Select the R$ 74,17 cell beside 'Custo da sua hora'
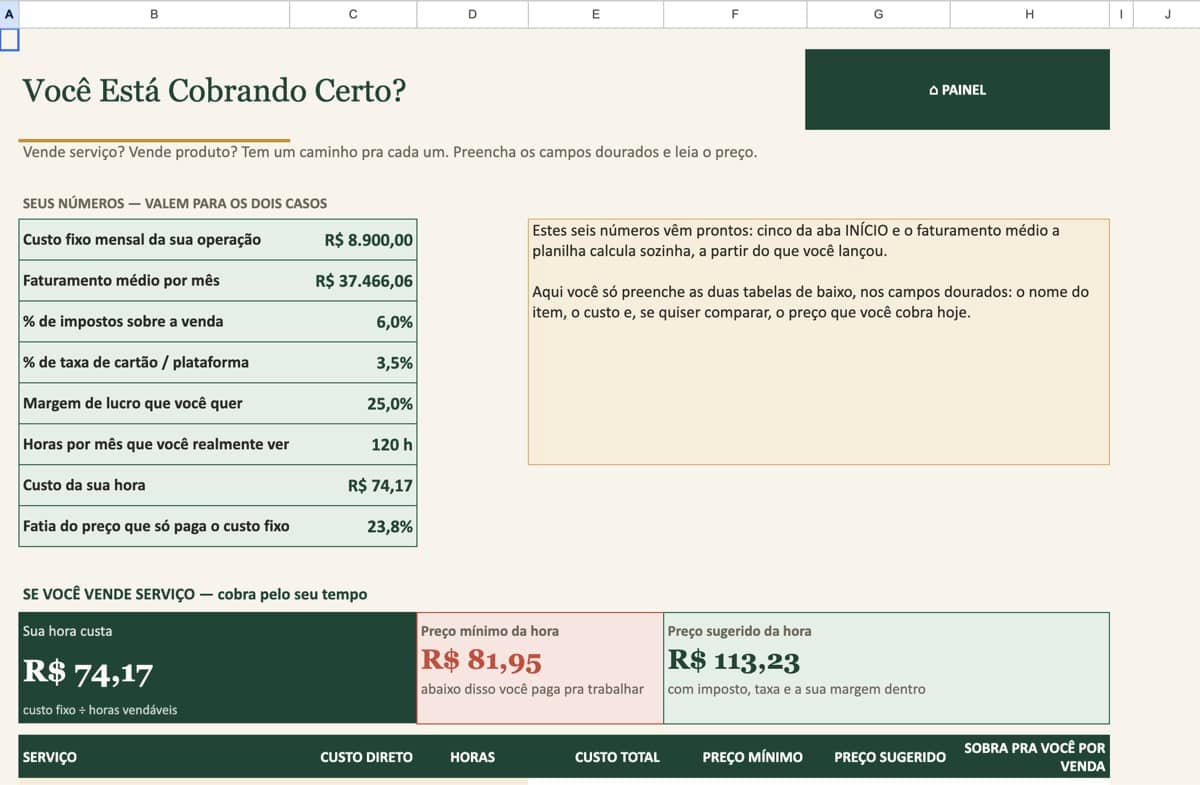Screen dimensions: 1200x785 pos(353,486)
